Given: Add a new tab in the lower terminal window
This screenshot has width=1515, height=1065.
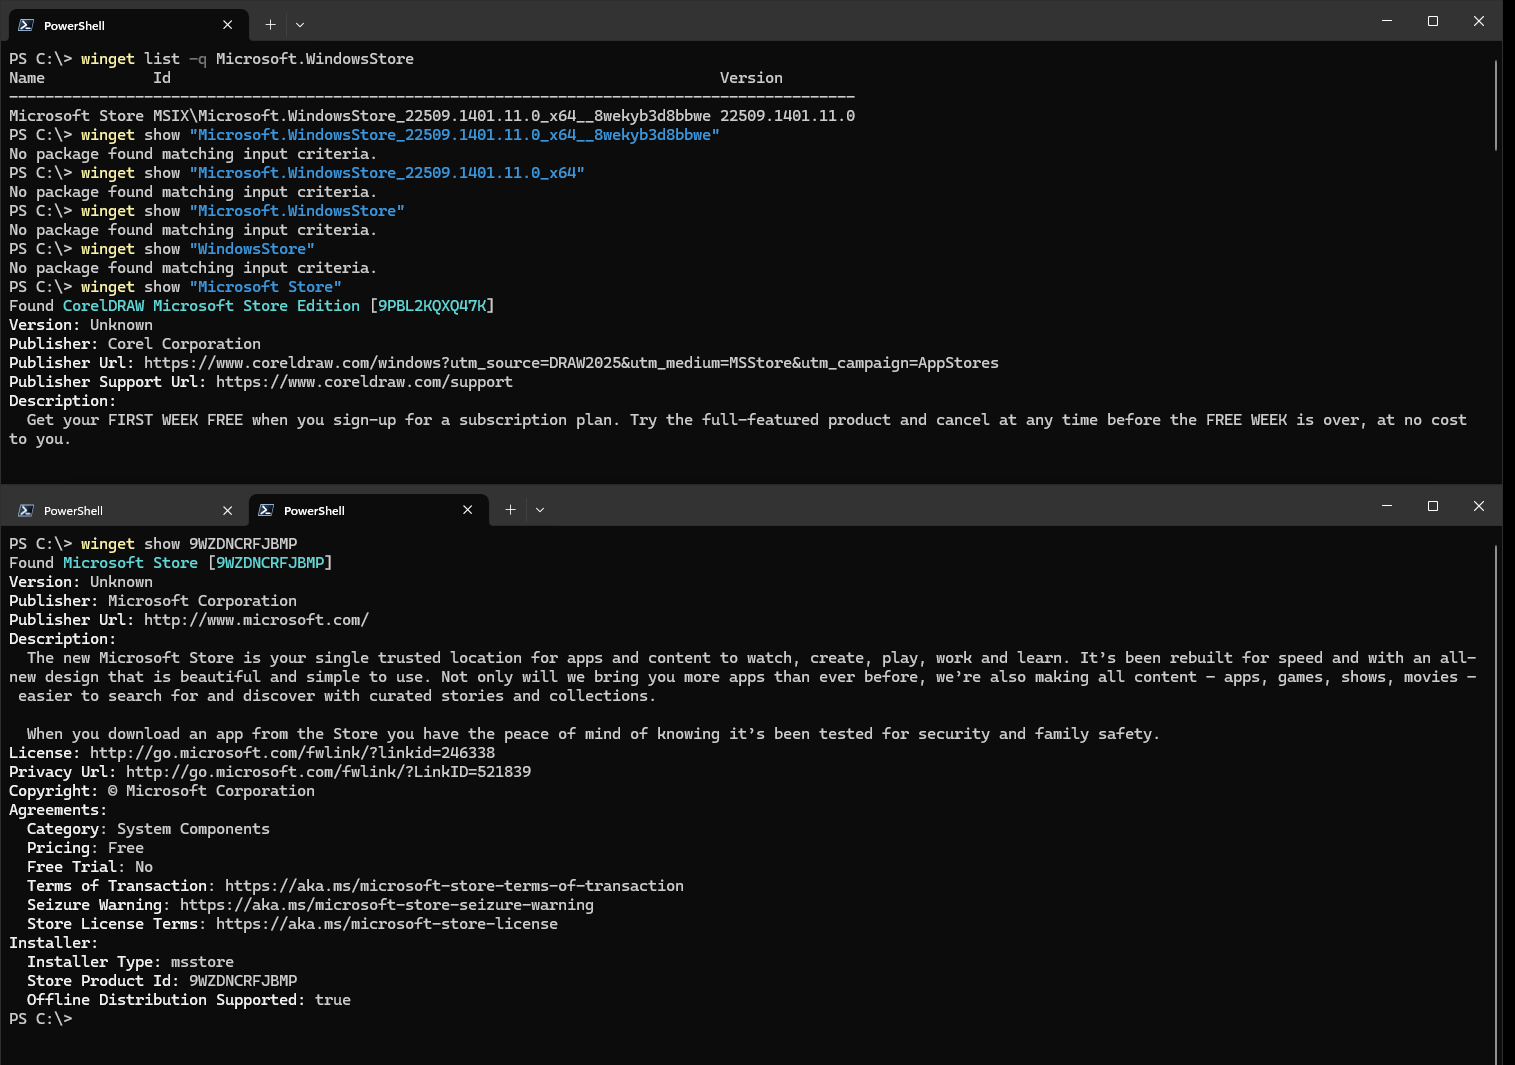Looking at the screenshot, I should tap(510, 510).
